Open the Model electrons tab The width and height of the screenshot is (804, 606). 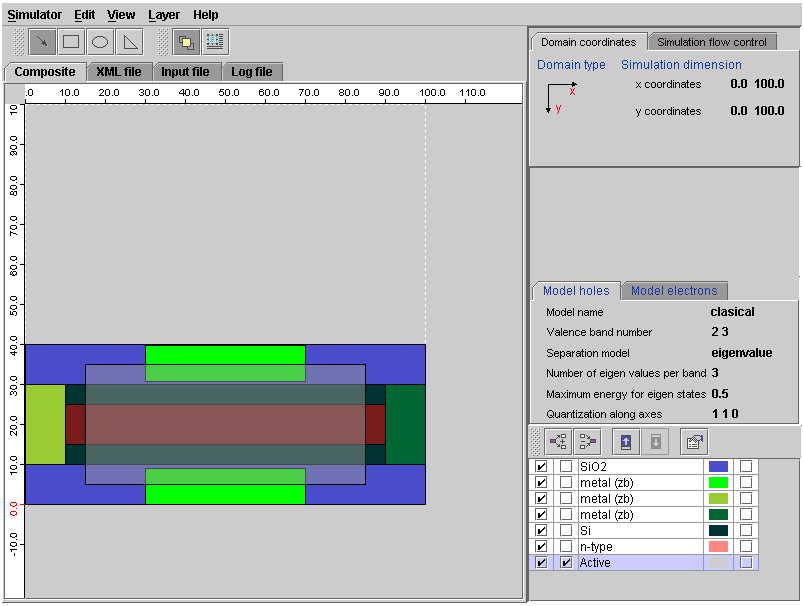(x=674, y=291)
